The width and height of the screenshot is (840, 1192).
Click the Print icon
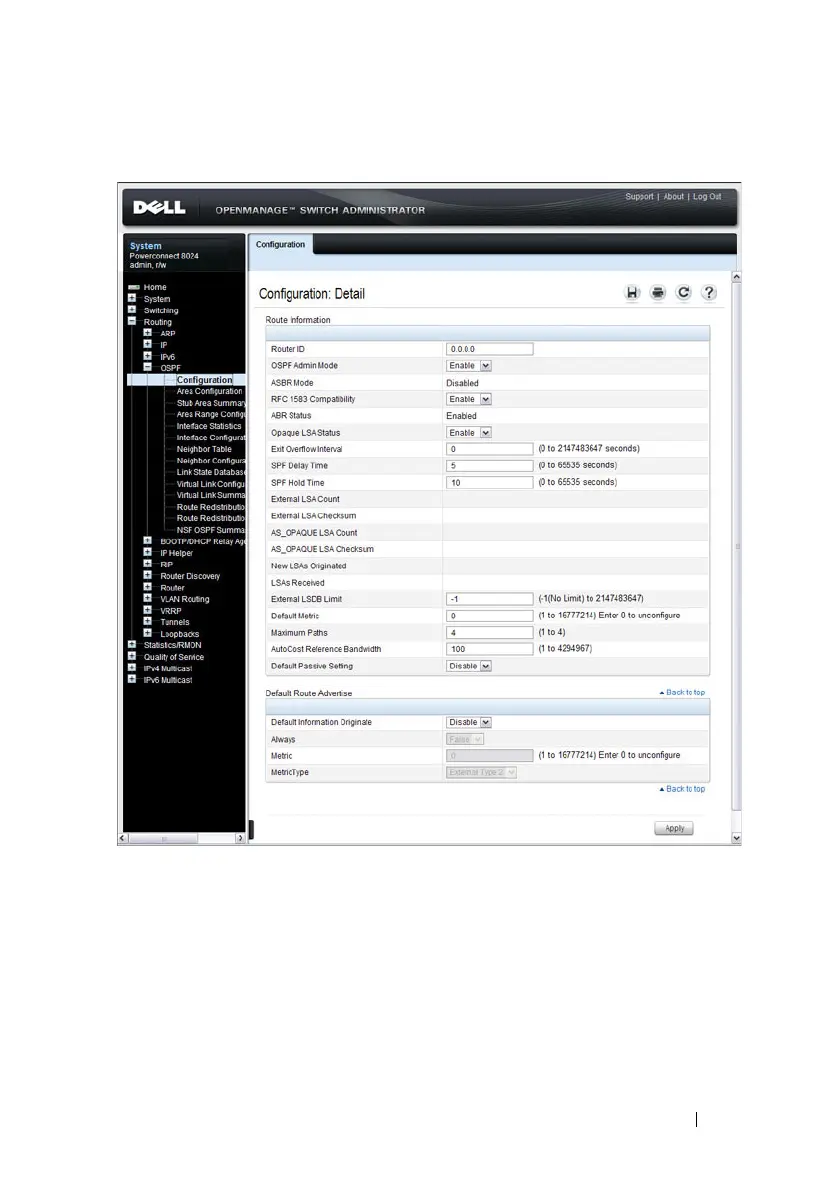pyautogui.click(x=658, y=293)
